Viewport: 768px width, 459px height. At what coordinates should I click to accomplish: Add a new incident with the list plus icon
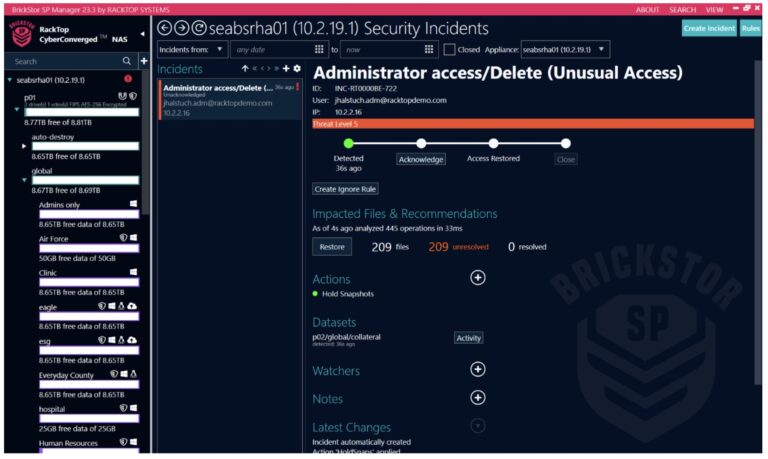(x=286, y=69)
